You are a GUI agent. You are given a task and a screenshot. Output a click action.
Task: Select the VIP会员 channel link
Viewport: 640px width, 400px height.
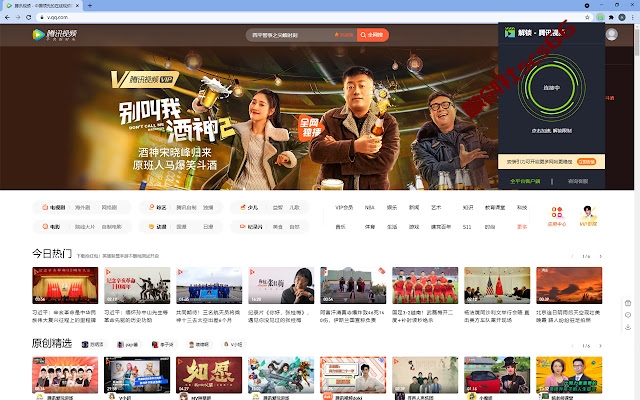pyautogui.click(x=344, y=207)
